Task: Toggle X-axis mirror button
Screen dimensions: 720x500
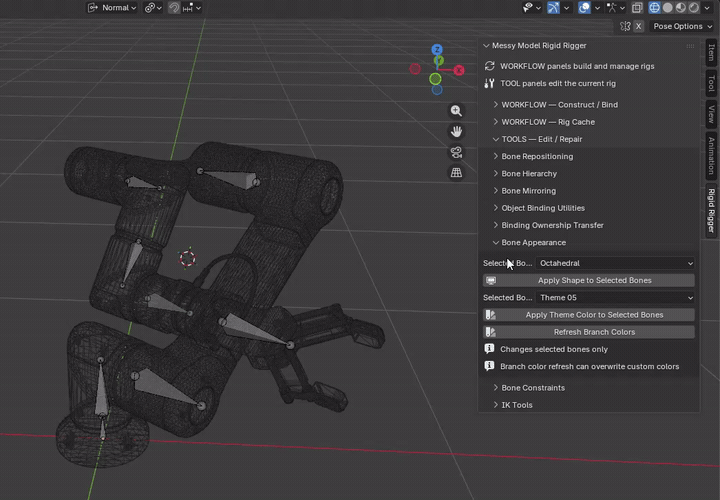Action: click(638, 26)
